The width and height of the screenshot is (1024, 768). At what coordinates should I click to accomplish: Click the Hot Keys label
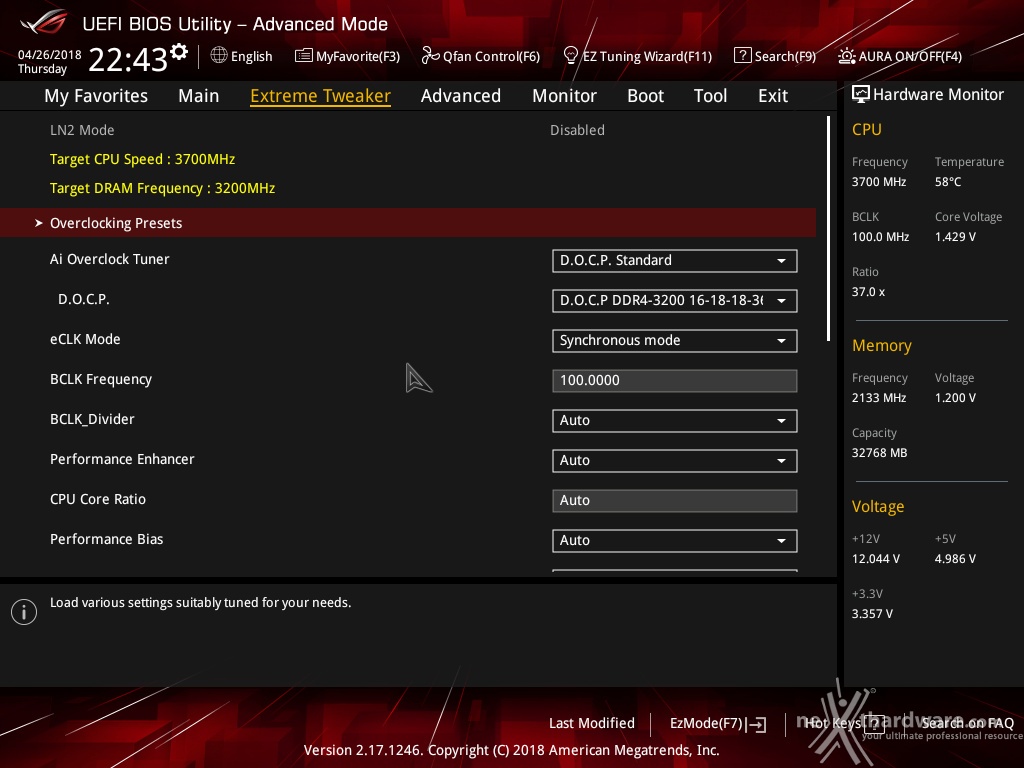coord(833,723)
